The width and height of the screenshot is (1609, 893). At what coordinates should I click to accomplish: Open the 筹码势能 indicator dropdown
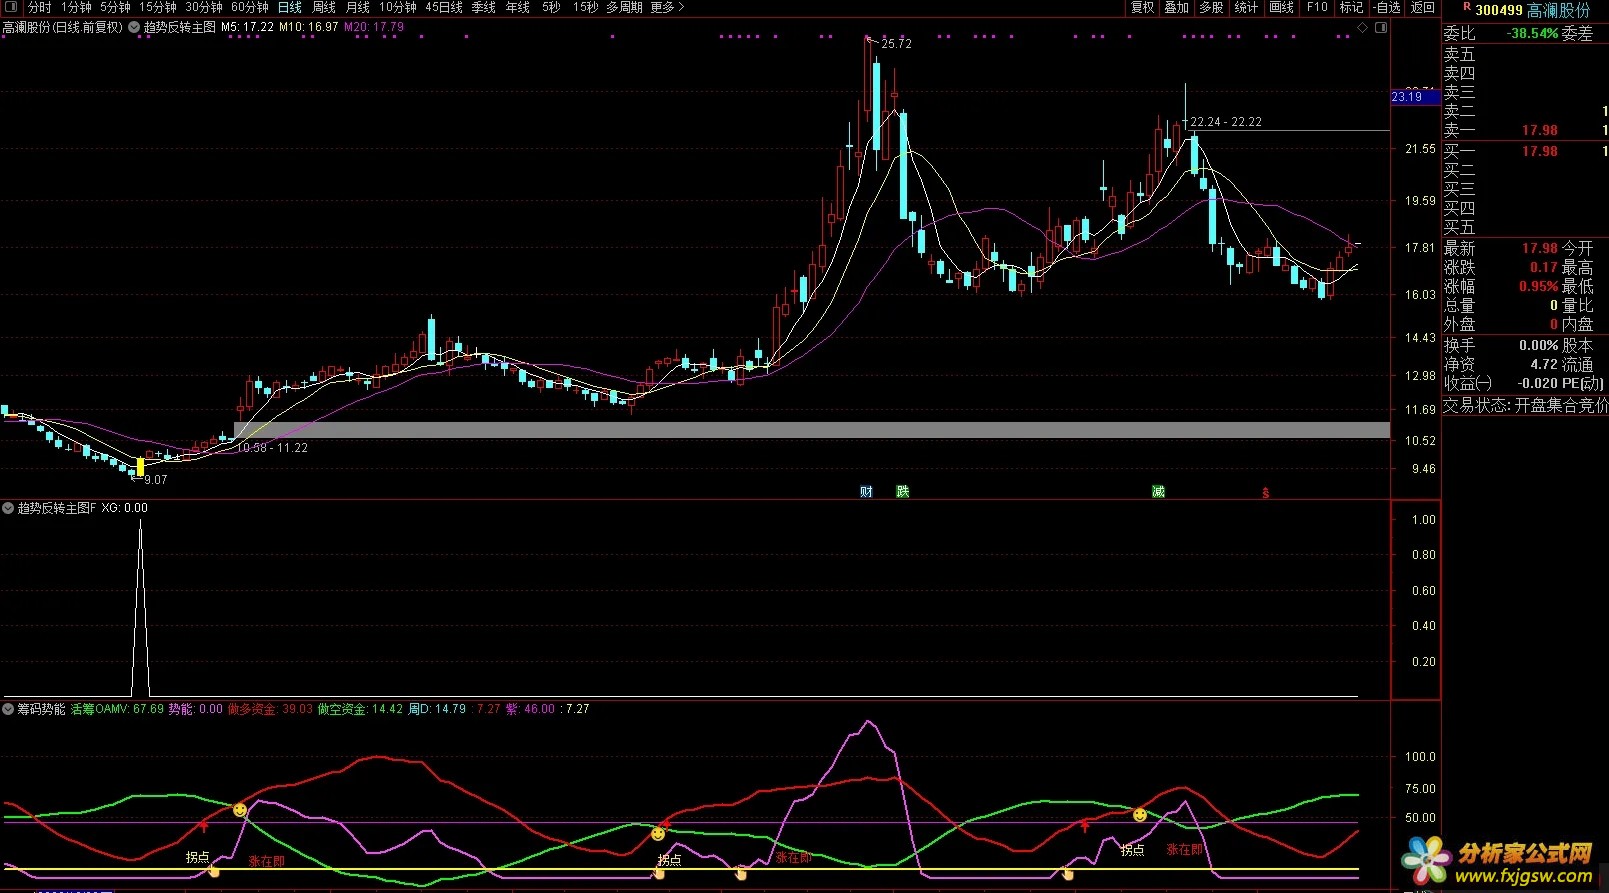tap(8, 709)
